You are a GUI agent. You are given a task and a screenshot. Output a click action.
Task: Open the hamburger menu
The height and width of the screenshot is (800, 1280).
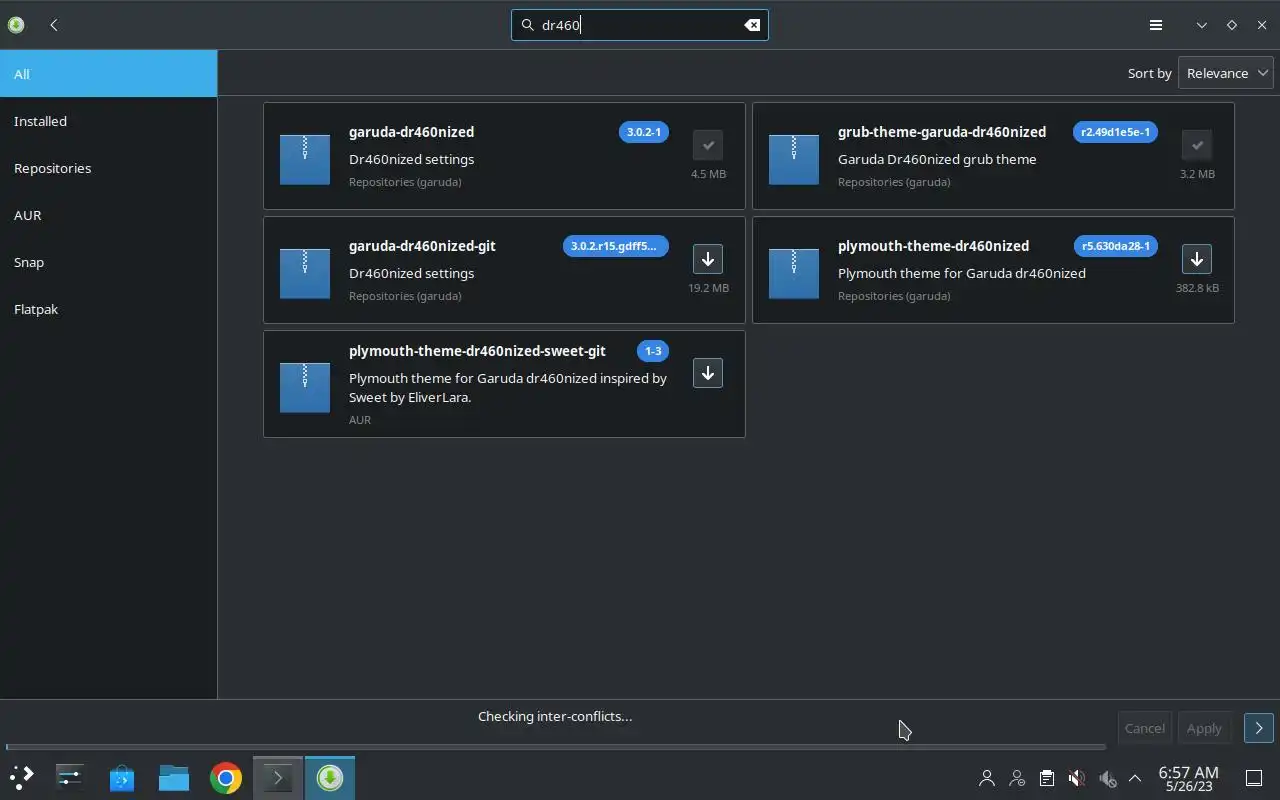1156,25
